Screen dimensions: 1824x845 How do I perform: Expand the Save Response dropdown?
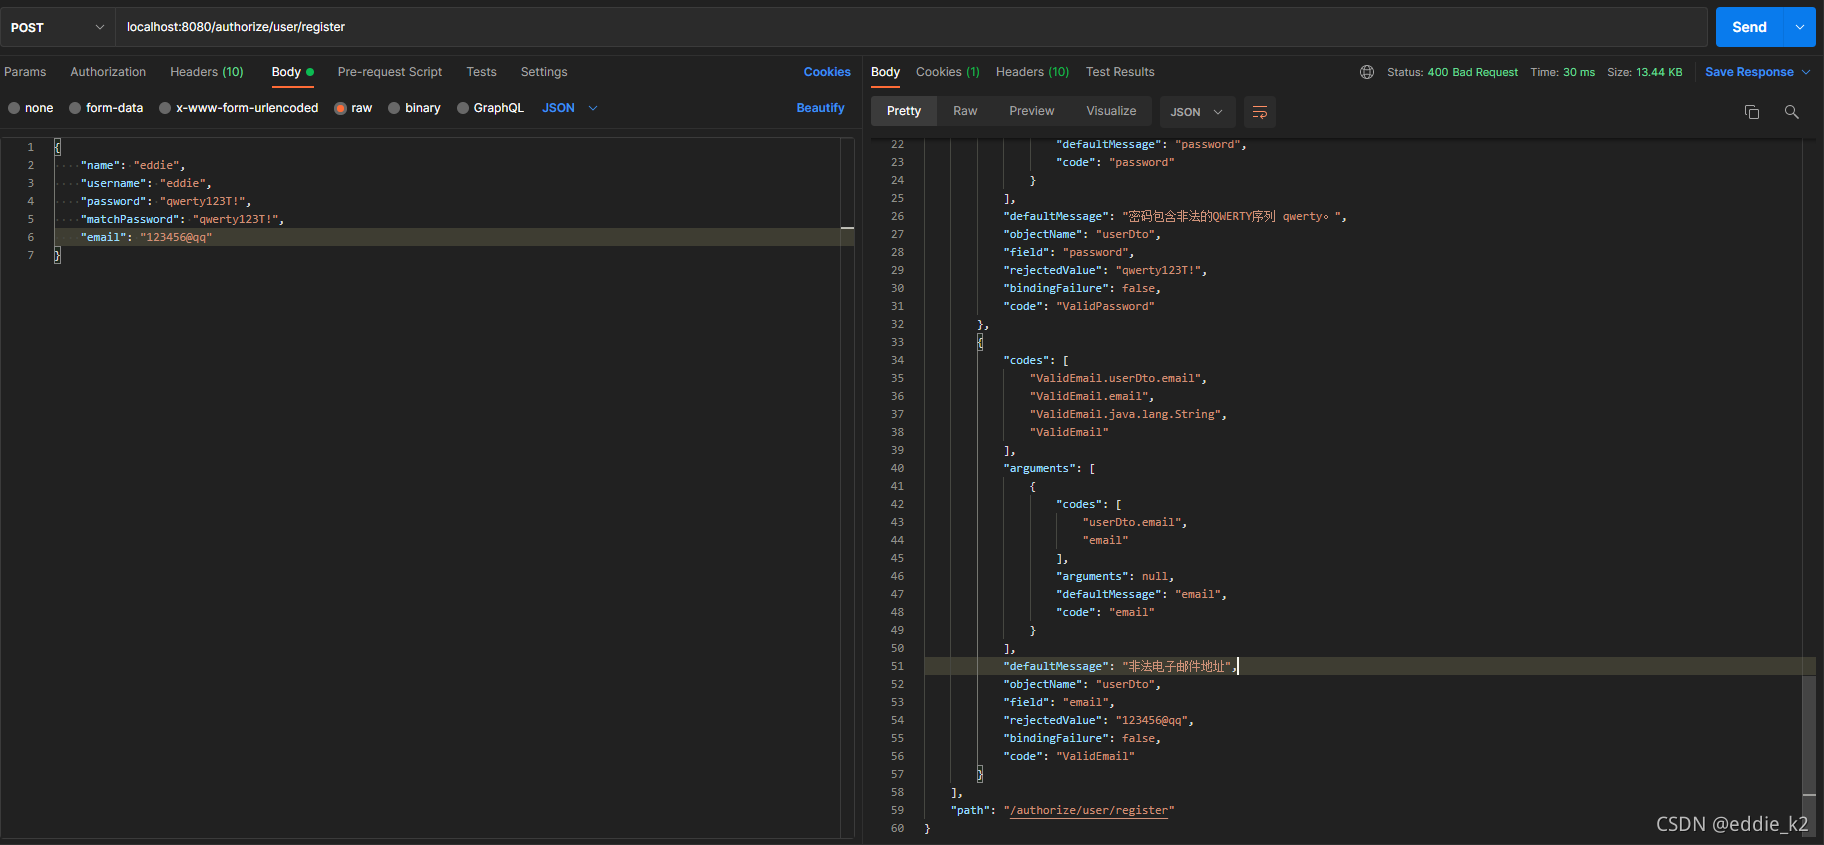coord(1807,72)
